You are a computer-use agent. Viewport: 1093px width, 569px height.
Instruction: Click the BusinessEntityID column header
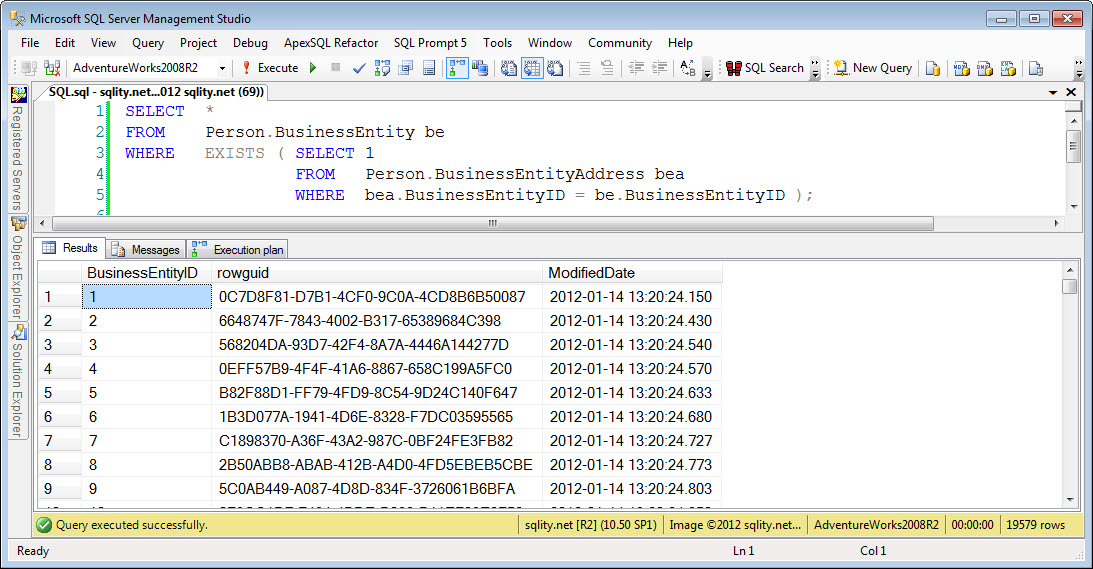click(146, 273)
